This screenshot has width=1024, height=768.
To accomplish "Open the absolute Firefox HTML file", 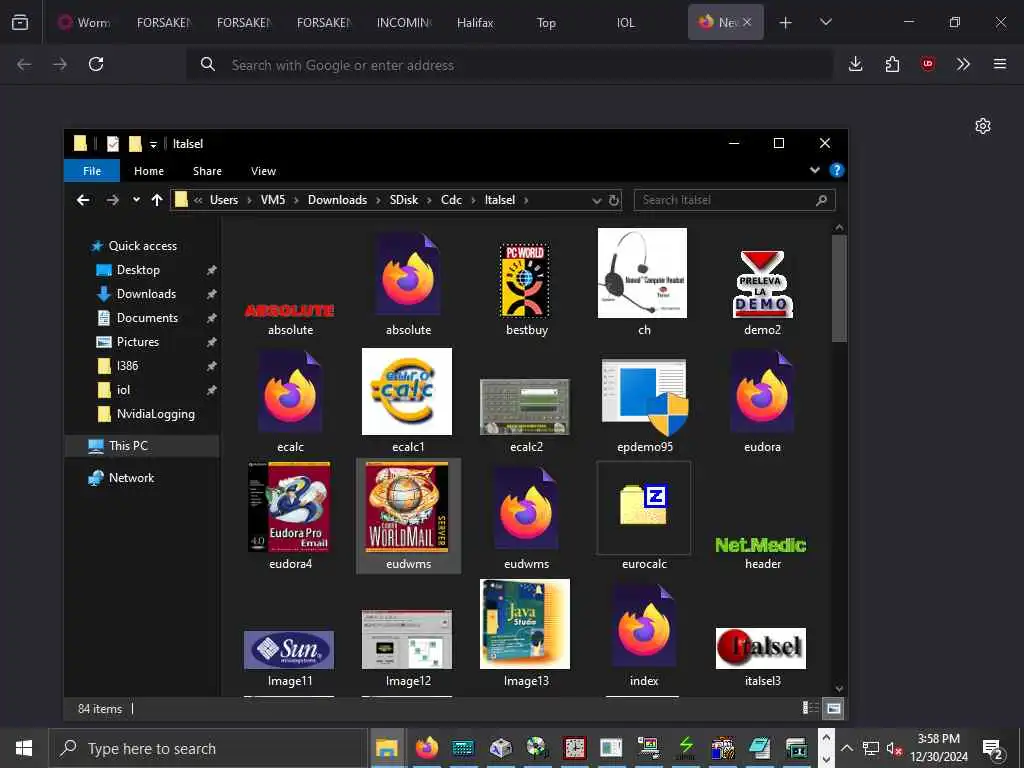I will (x=408, y=274).
